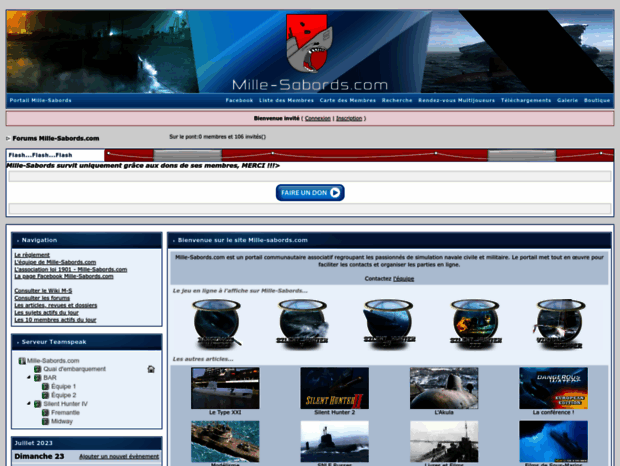Screen dimensions: 620x466
Task: Open the blue underwater submarine thumbnail
Action: pos(553,441)
